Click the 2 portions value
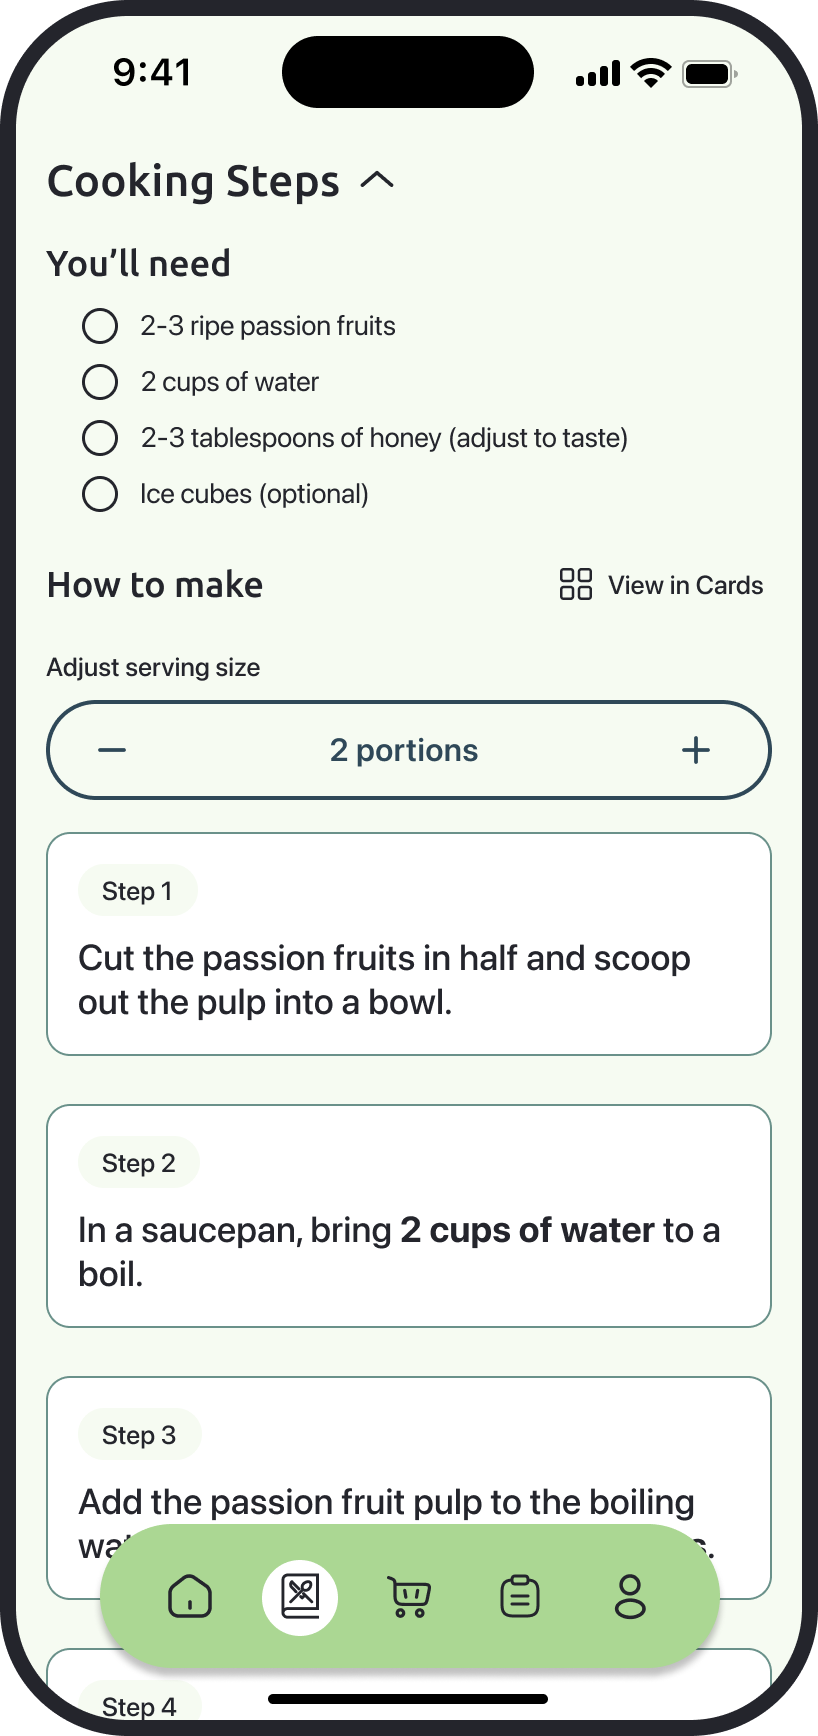The image size is (818, 1736). [x=404, y=750]
